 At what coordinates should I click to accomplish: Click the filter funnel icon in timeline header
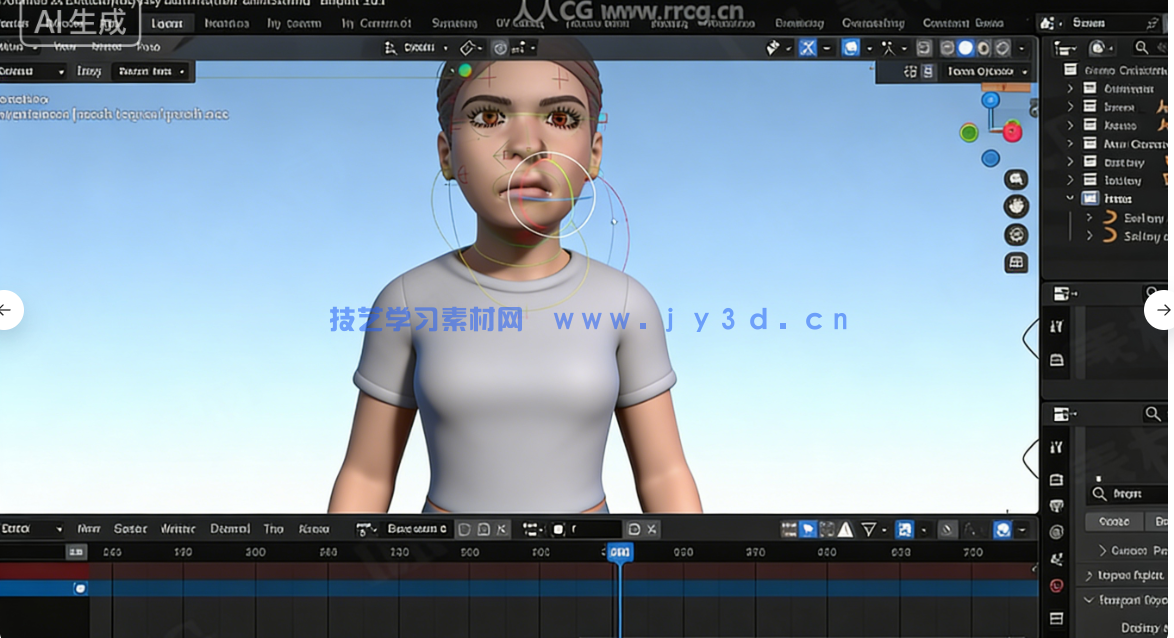coord(868,530)
